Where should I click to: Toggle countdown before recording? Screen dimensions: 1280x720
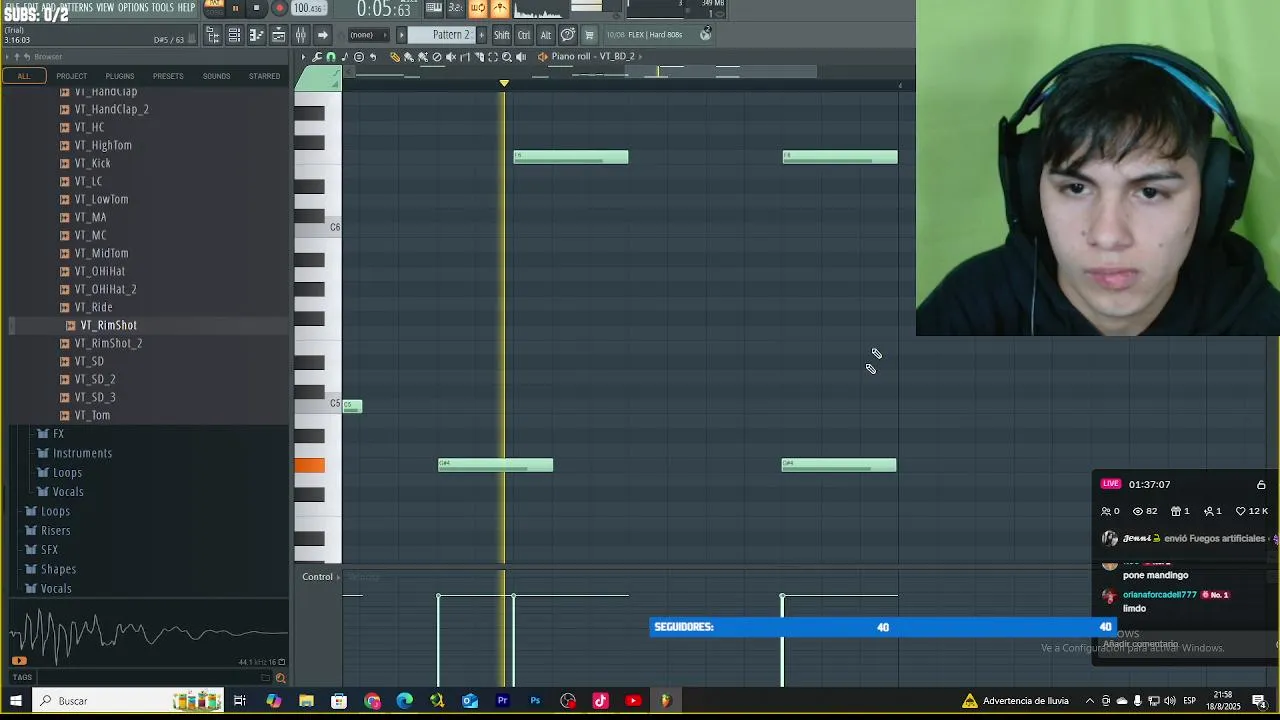(456, 8)
